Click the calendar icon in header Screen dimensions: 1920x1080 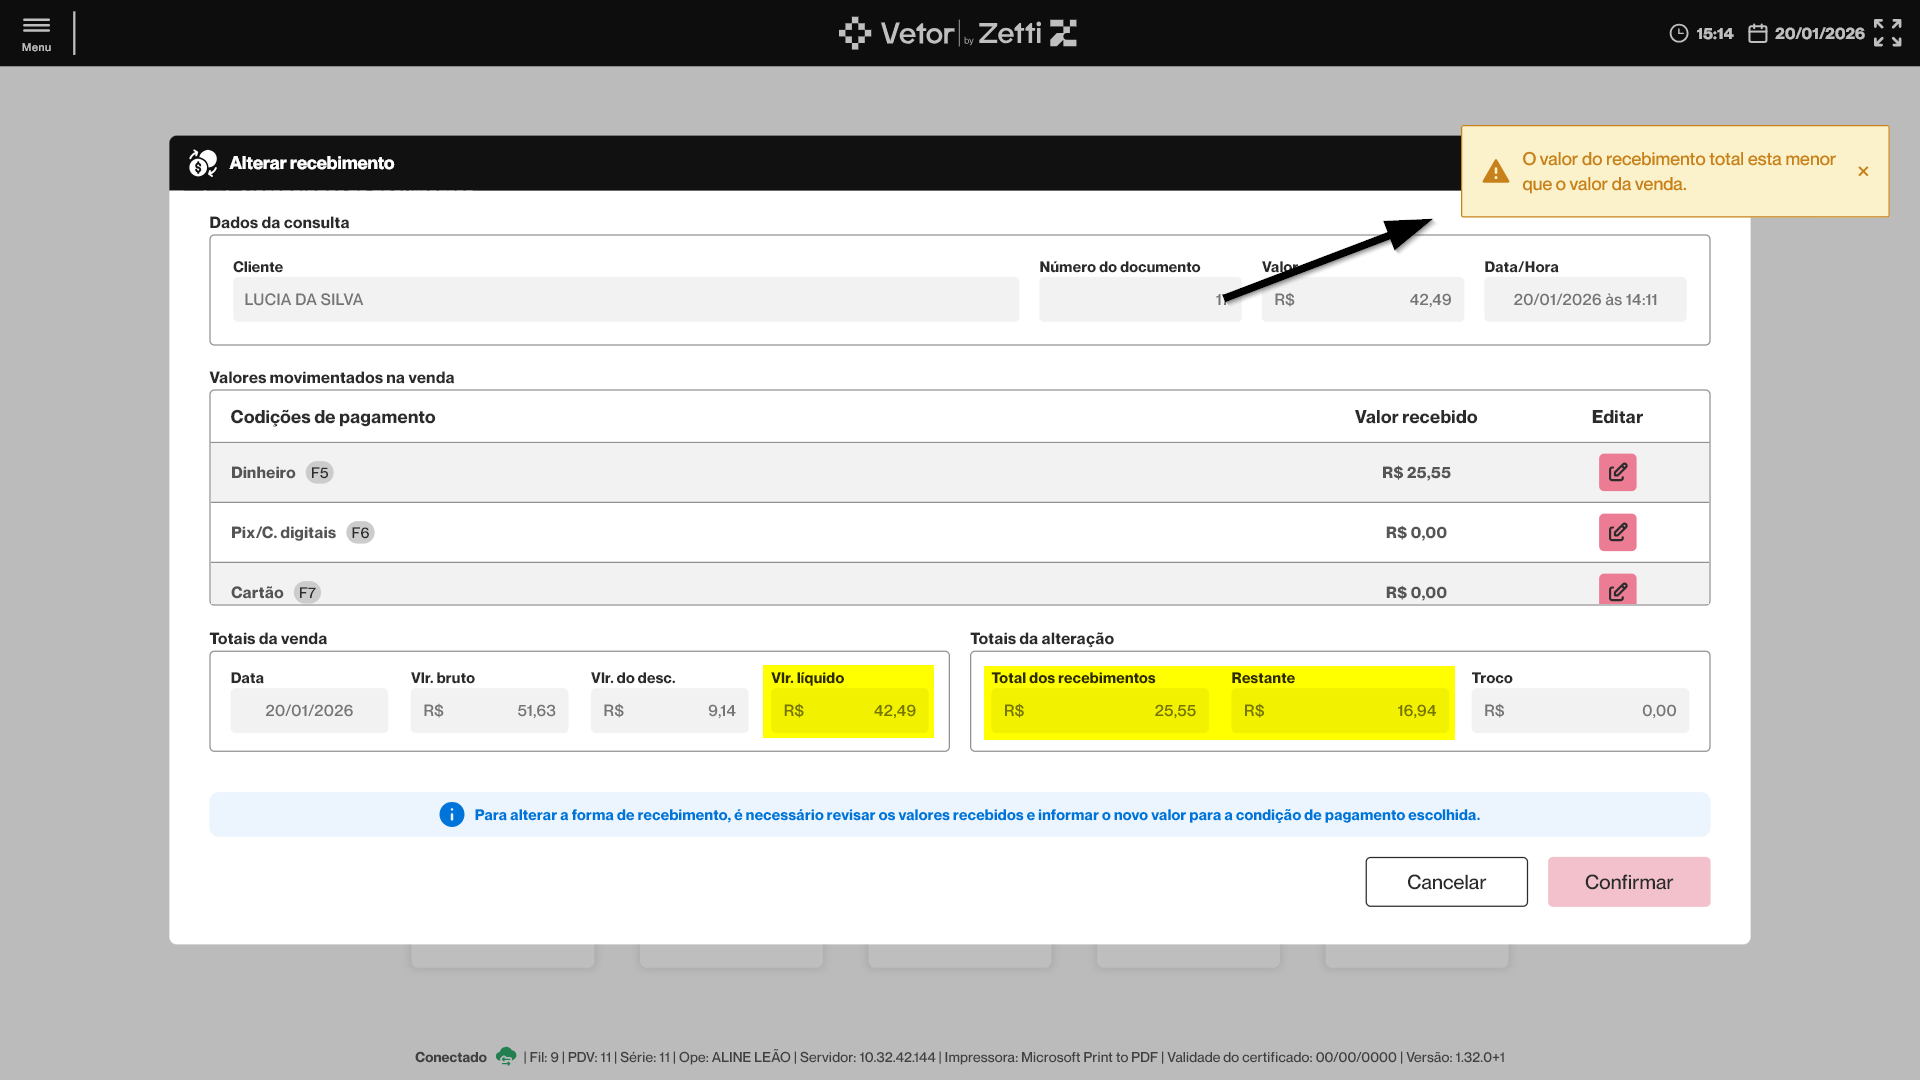pyautogui.click(x=1757, y=34)
